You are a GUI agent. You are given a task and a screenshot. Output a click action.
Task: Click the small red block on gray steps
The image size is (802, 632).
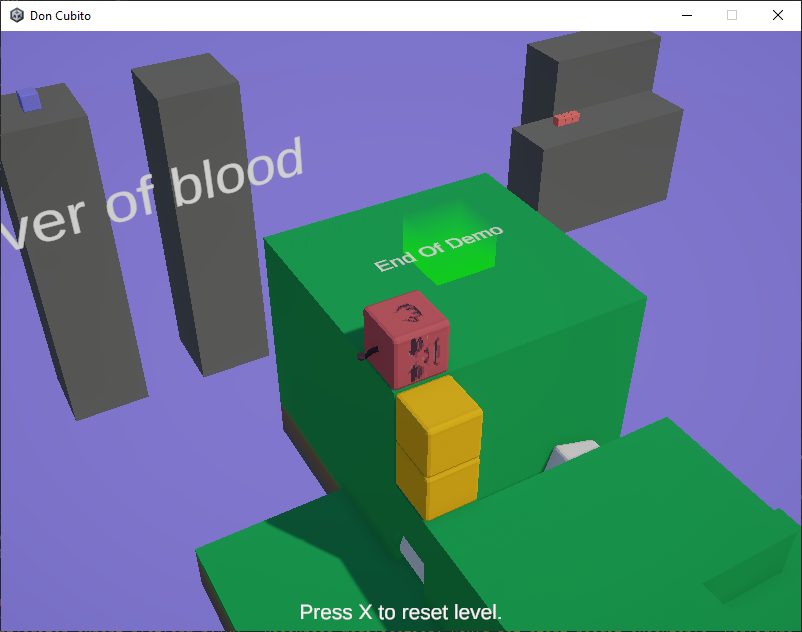tap(566, 119)
